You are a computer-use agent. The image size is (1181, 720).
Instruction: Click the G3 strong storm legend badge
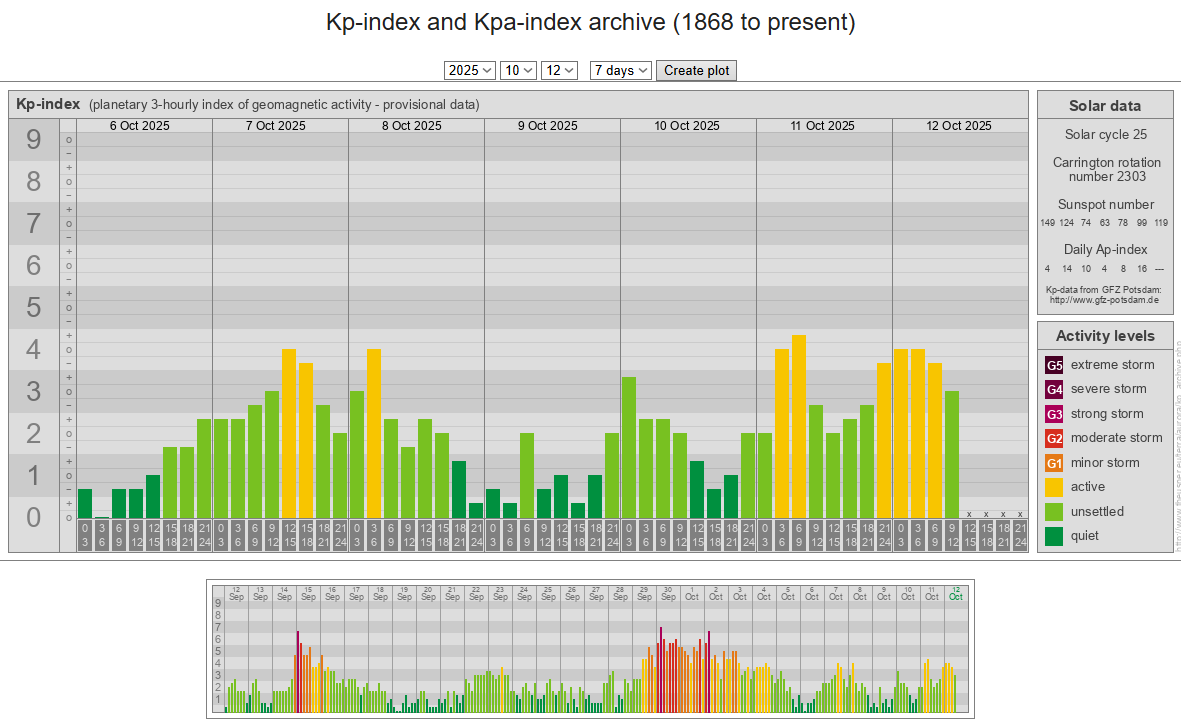(x=1054, y=414)
